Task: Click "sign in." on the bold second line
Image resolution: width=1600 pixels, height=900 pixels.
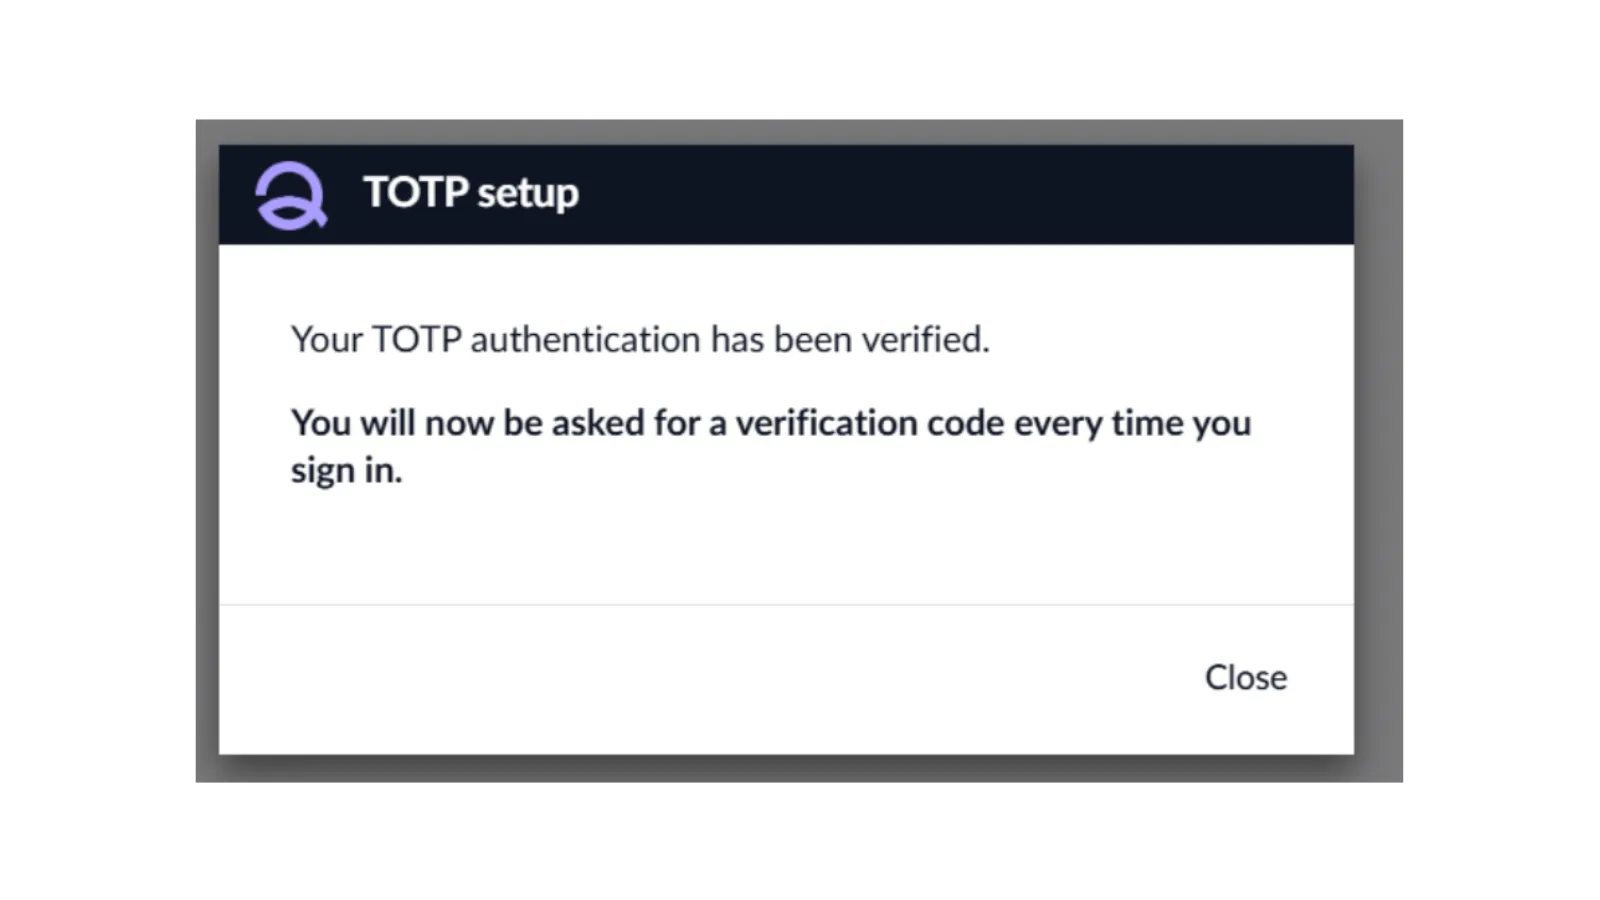Action: 346,470
